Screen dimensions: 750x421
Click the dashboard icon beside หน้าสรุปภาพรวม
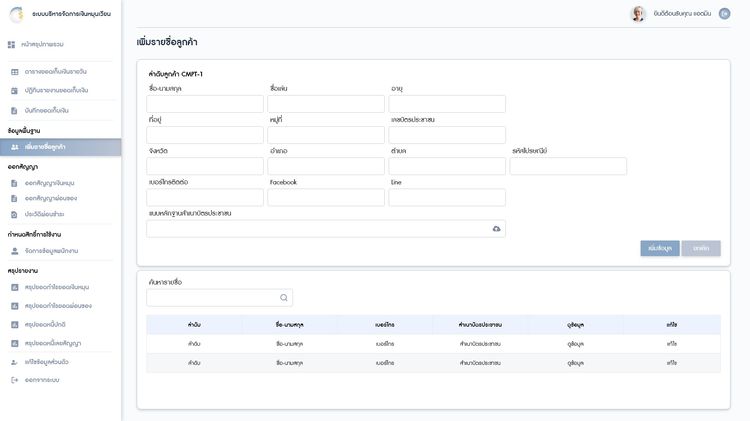[12, 45]
